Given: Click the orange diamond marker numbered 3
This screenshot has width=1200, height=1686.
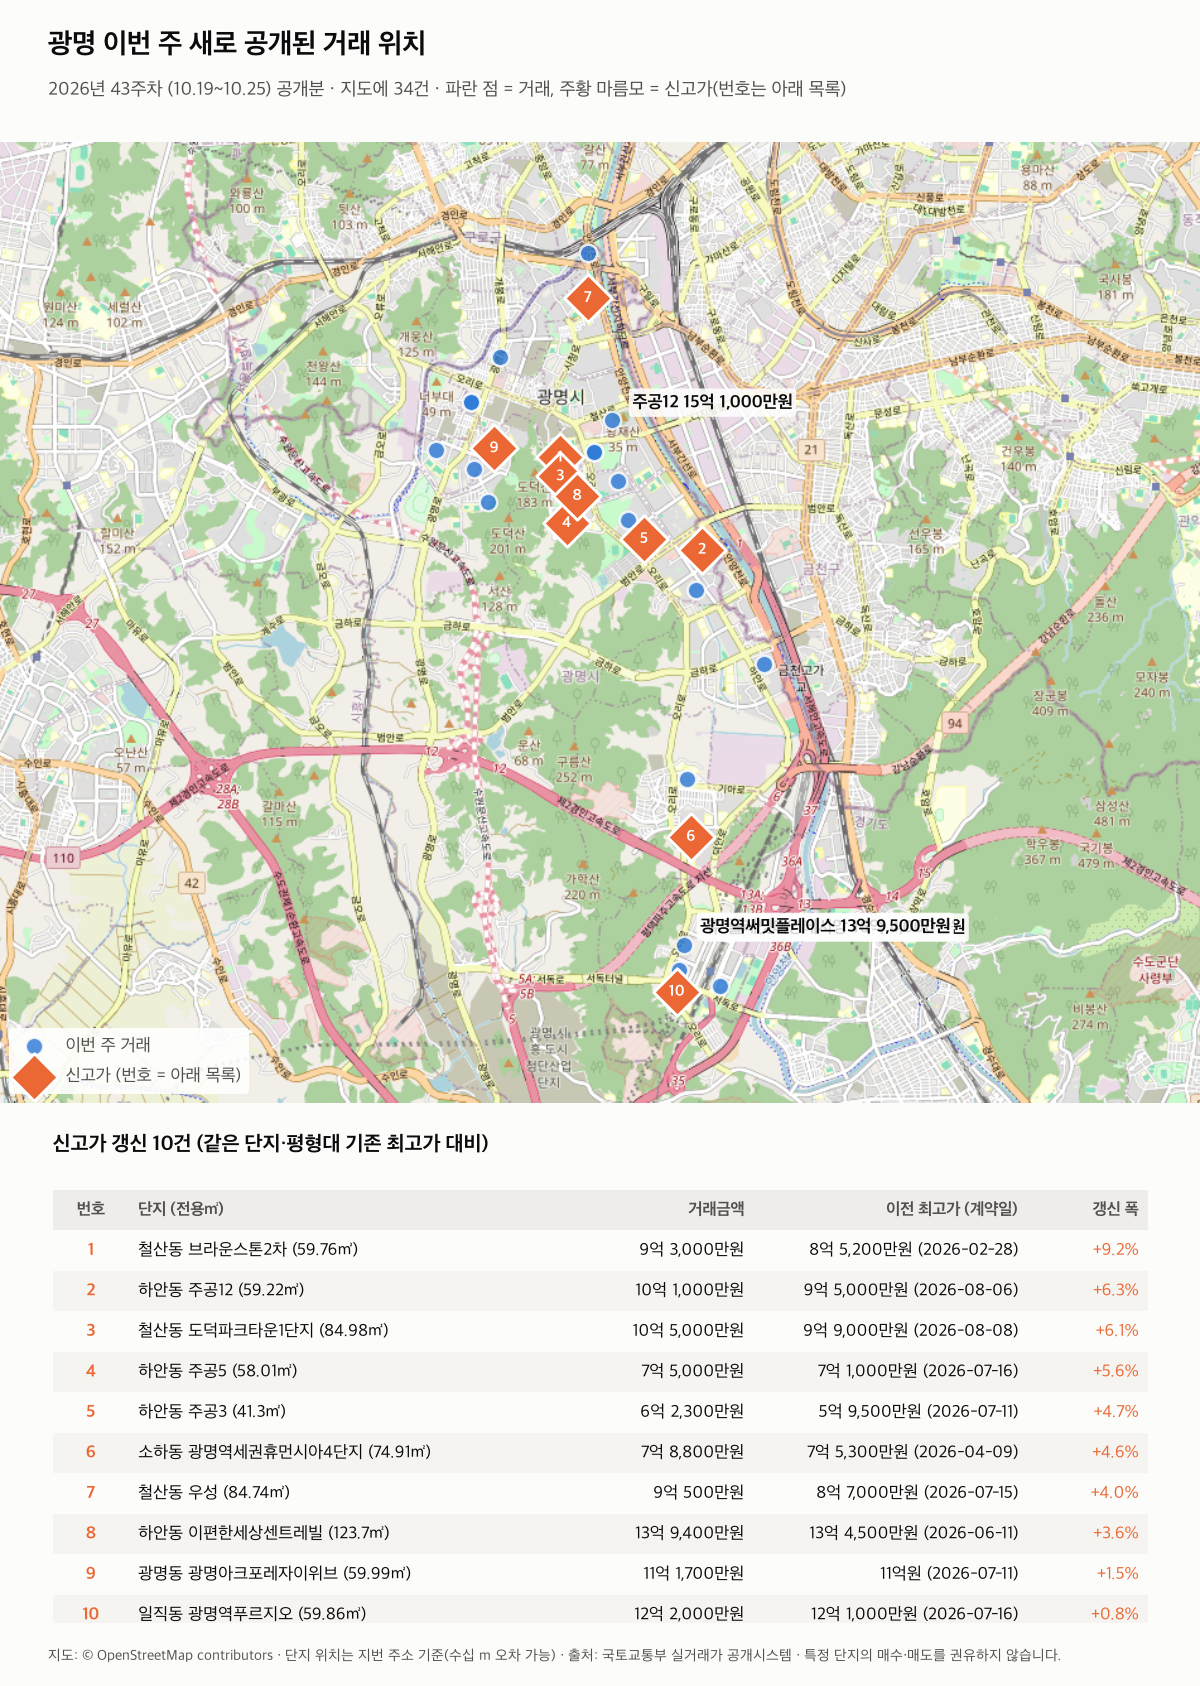Looking at the screenshot, I should point(560,475).
